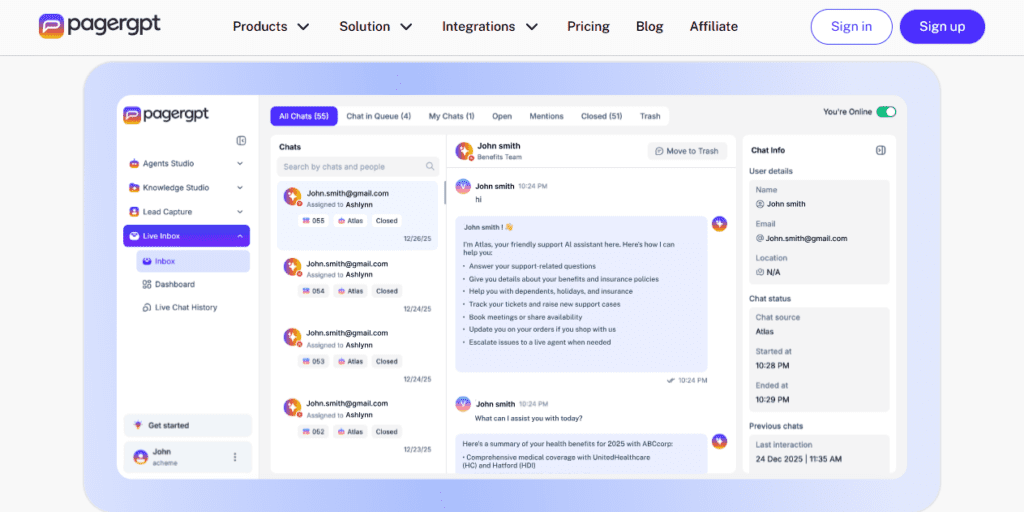1024x512 pixels.
Task: Click the search magnifier icon in Chats
Action: click(430, 167)
